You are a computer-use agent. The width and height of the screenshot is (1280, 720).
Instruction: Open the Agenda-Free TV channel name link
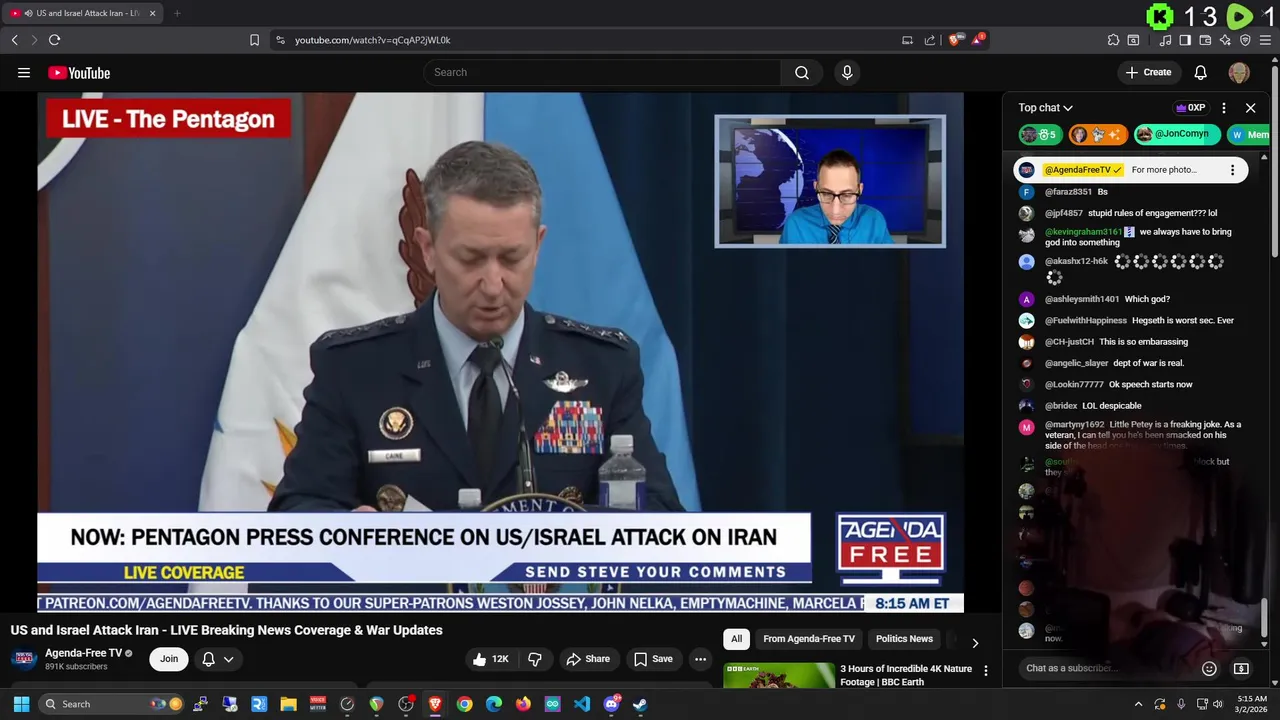pyautogui.click(x=83, y=653)
